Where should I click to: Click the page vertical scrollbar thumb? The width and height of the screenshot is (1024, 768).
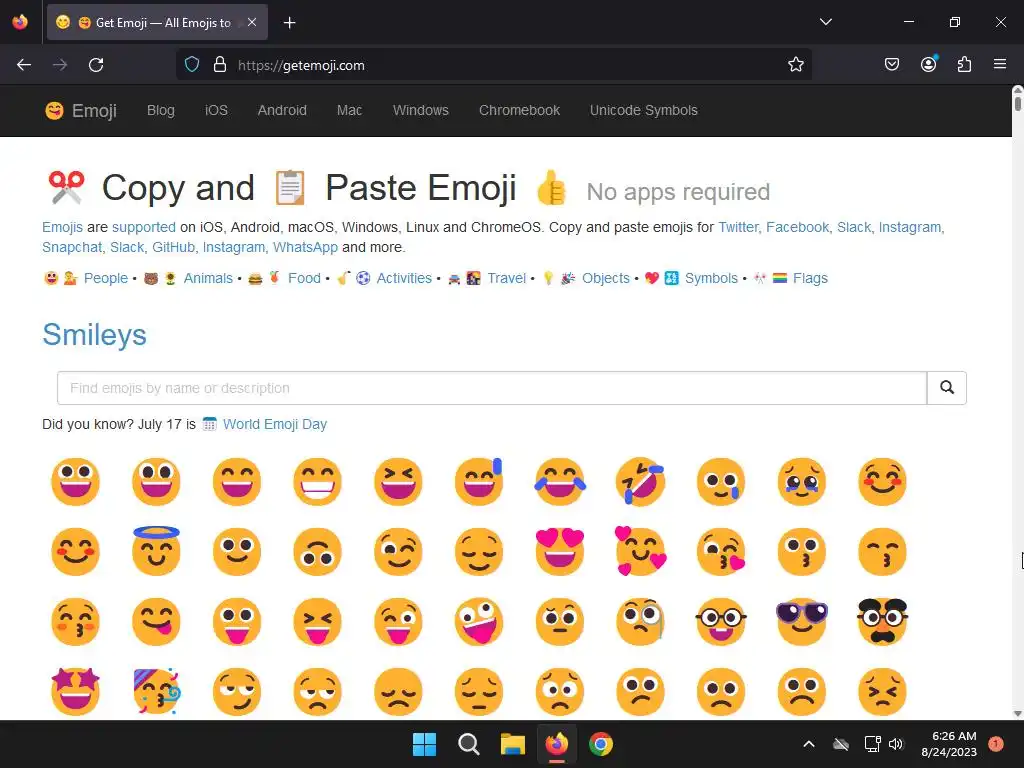[x=1017, y=103]
